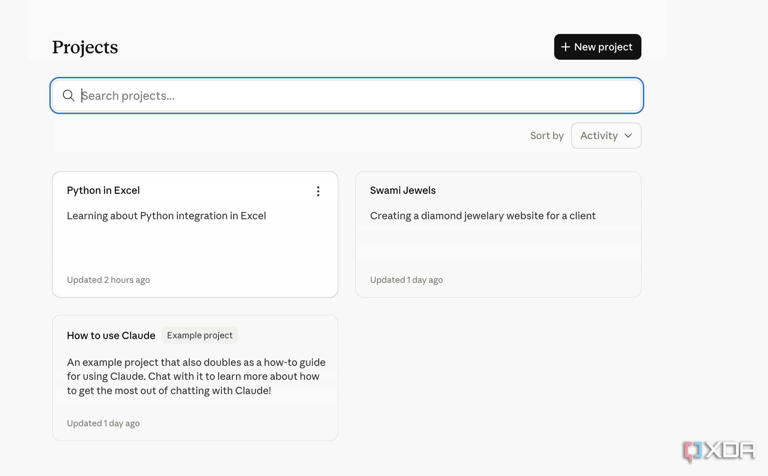The width and height of the screenshot is (768, 476).
Task: Click the how-to guide description paragraph
Action: (x=195, y=376)
